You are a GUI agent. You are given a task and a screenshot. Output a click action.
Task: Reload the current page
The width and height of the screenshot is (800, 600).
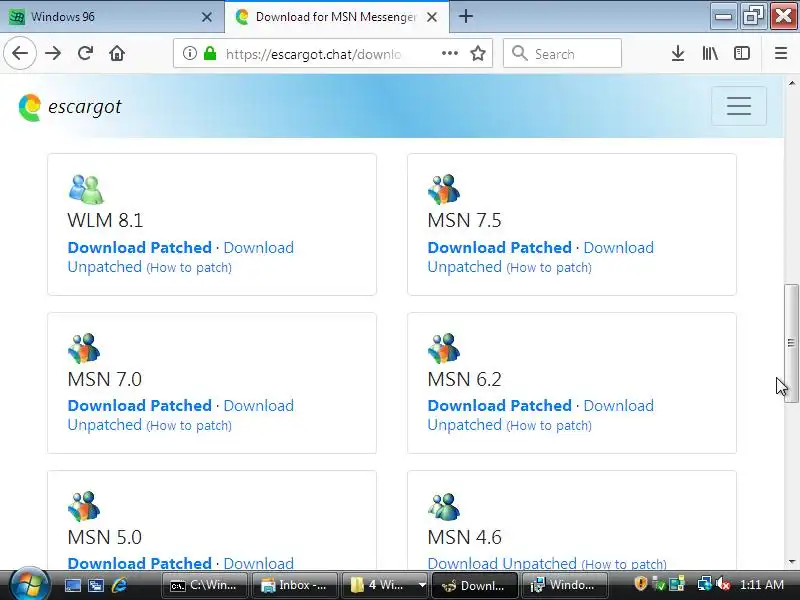coord(85,53)
